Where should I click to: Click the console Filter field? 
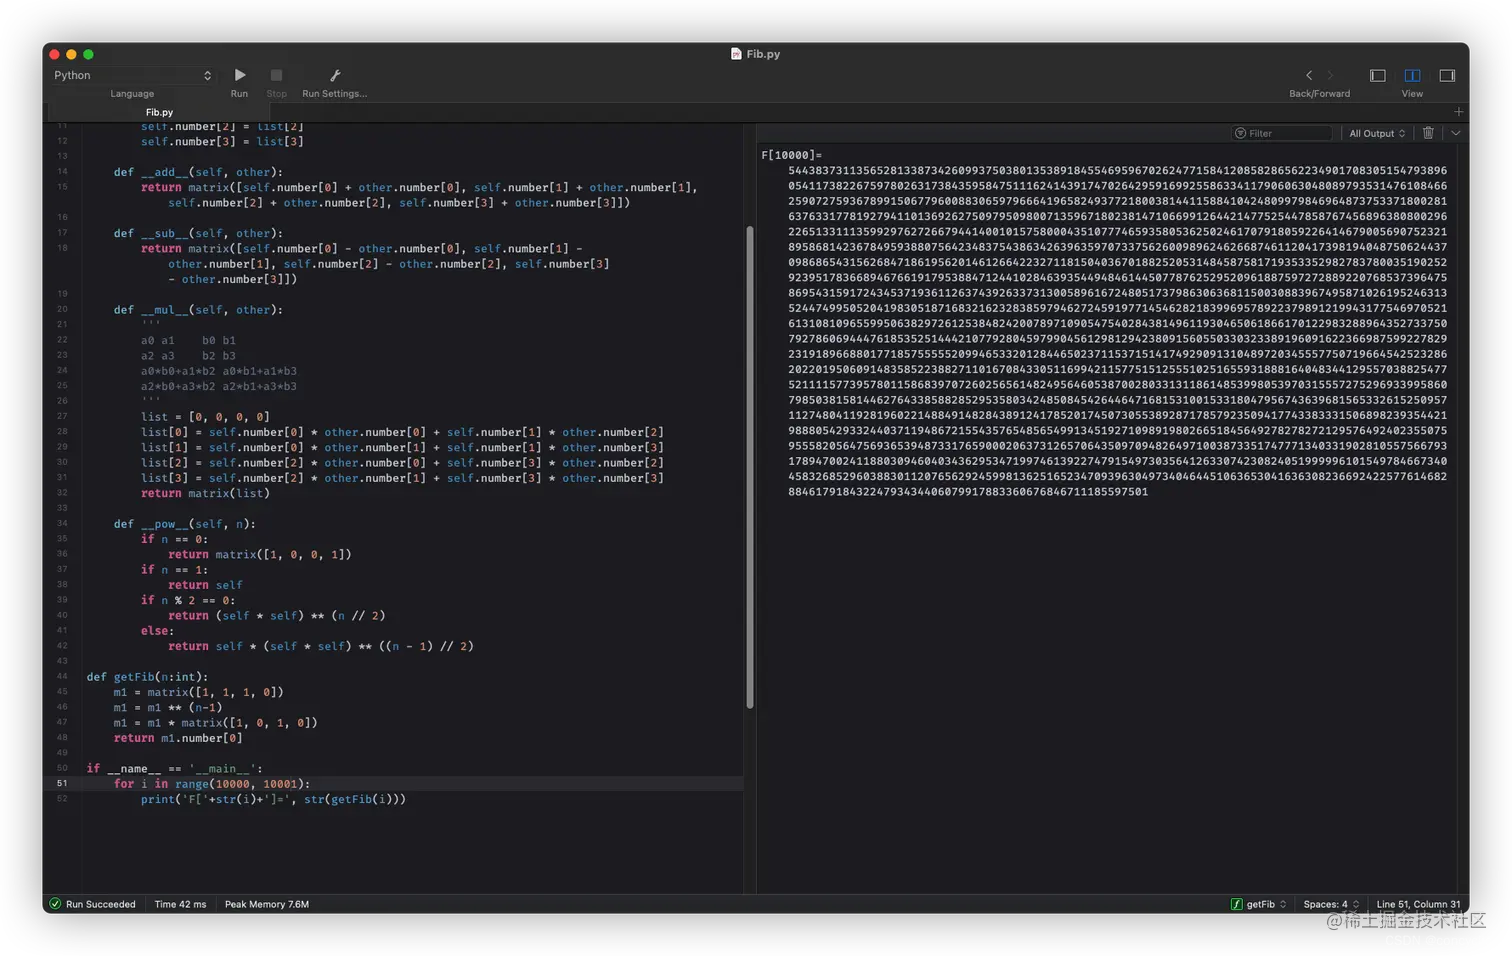coord(1282,133)
